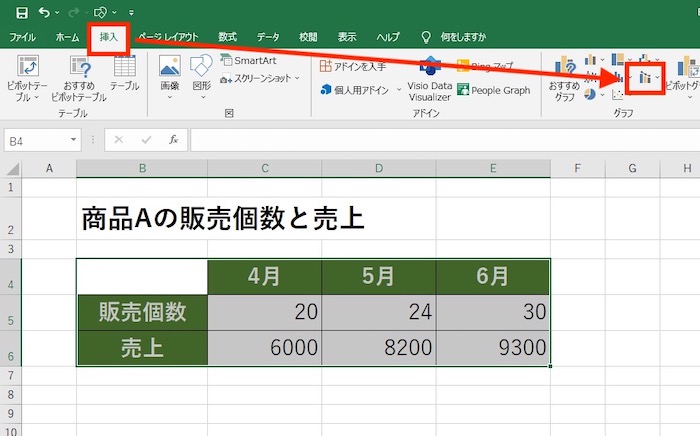The image size is (700, 436).
Task: Open おすすめグラフ recommended charts
Action: [x=564, y=79]
